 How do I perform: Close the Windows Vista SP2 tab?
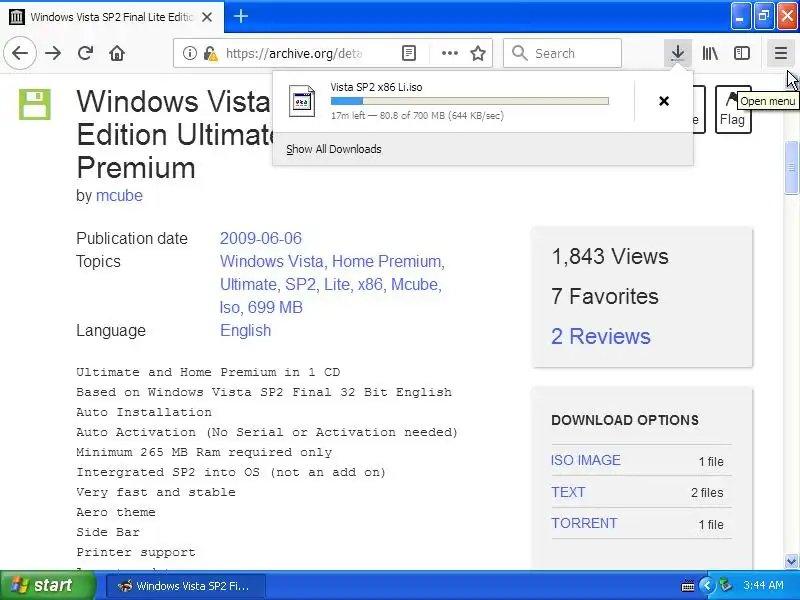pos(207,17)
